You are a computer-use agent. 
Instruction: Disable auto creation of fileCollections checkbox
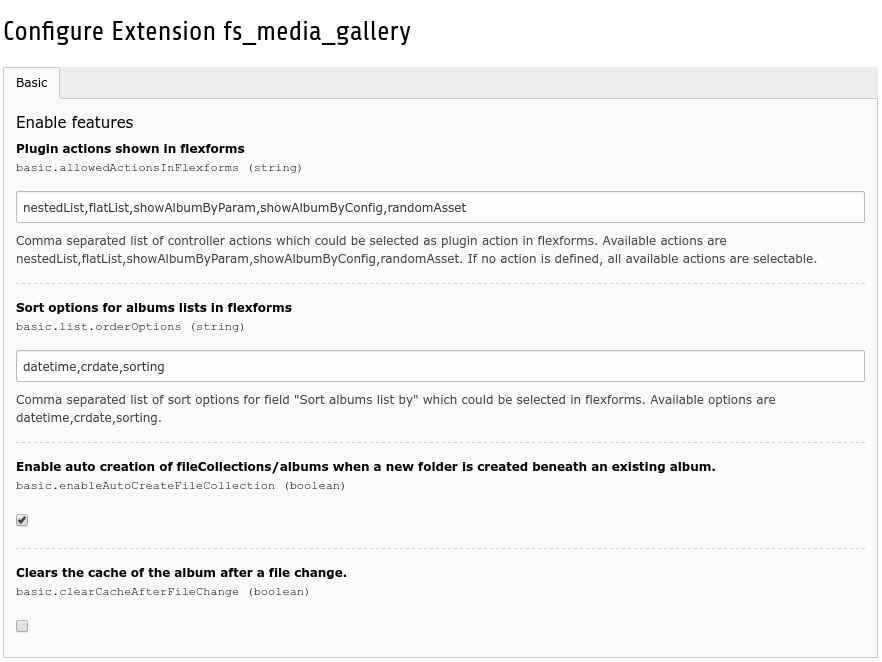22,520
